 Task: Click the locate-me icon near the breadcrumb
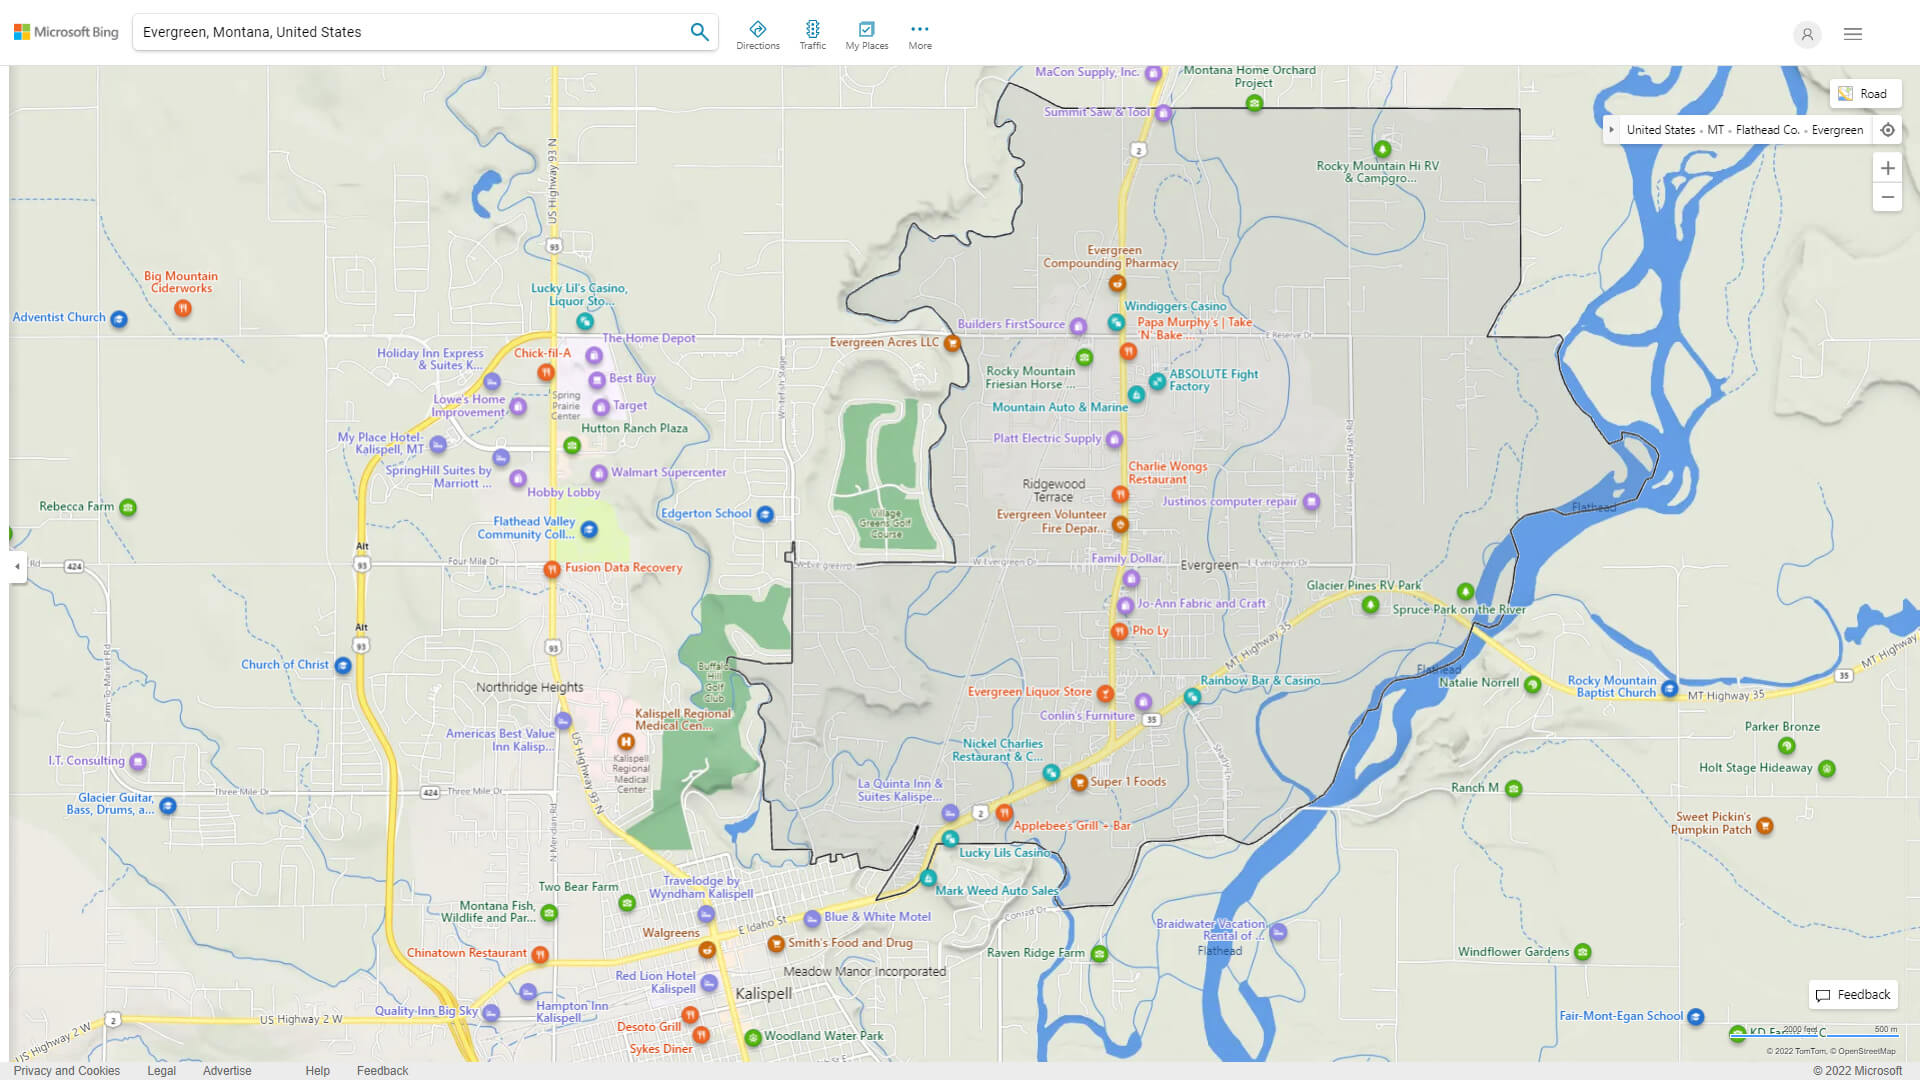[1888, 130]
